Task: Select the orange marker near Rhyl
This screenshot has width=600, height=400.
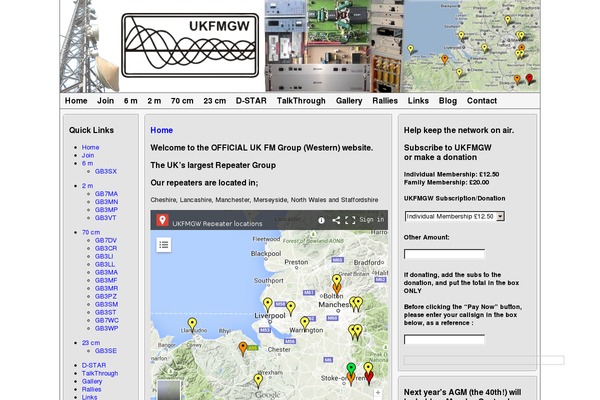Action: tap(243, 349)
